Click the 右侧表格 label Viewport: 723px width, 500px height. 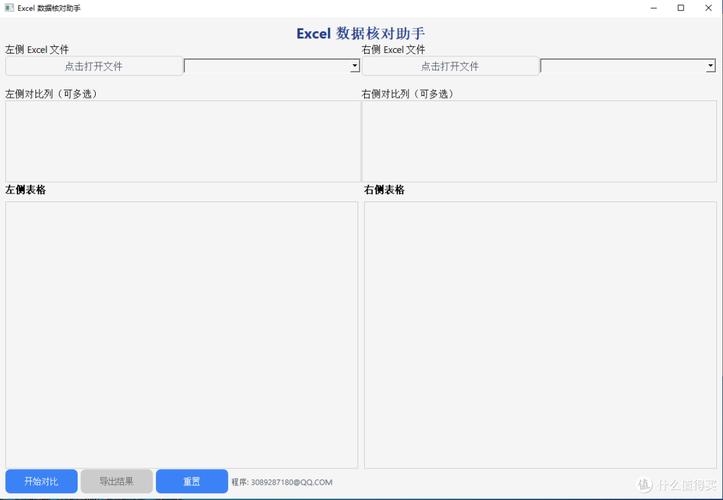point(384,190)
